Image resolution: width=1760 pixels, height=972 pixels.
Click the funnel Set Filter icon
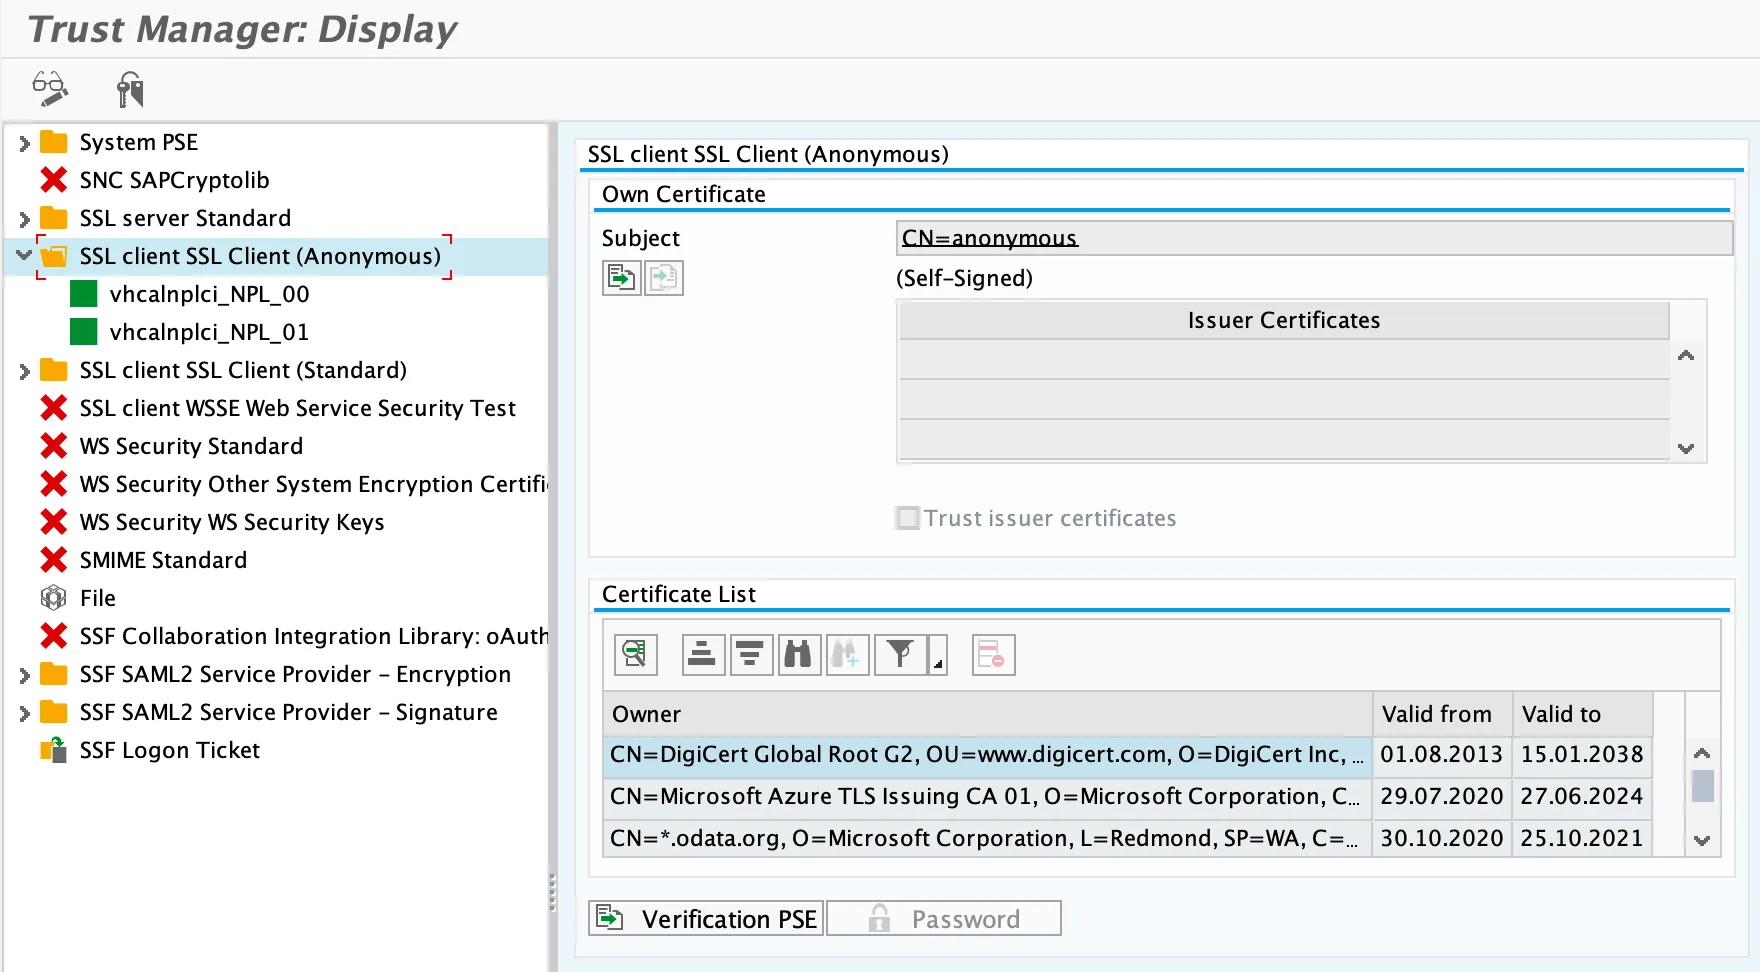pos(900,655)
